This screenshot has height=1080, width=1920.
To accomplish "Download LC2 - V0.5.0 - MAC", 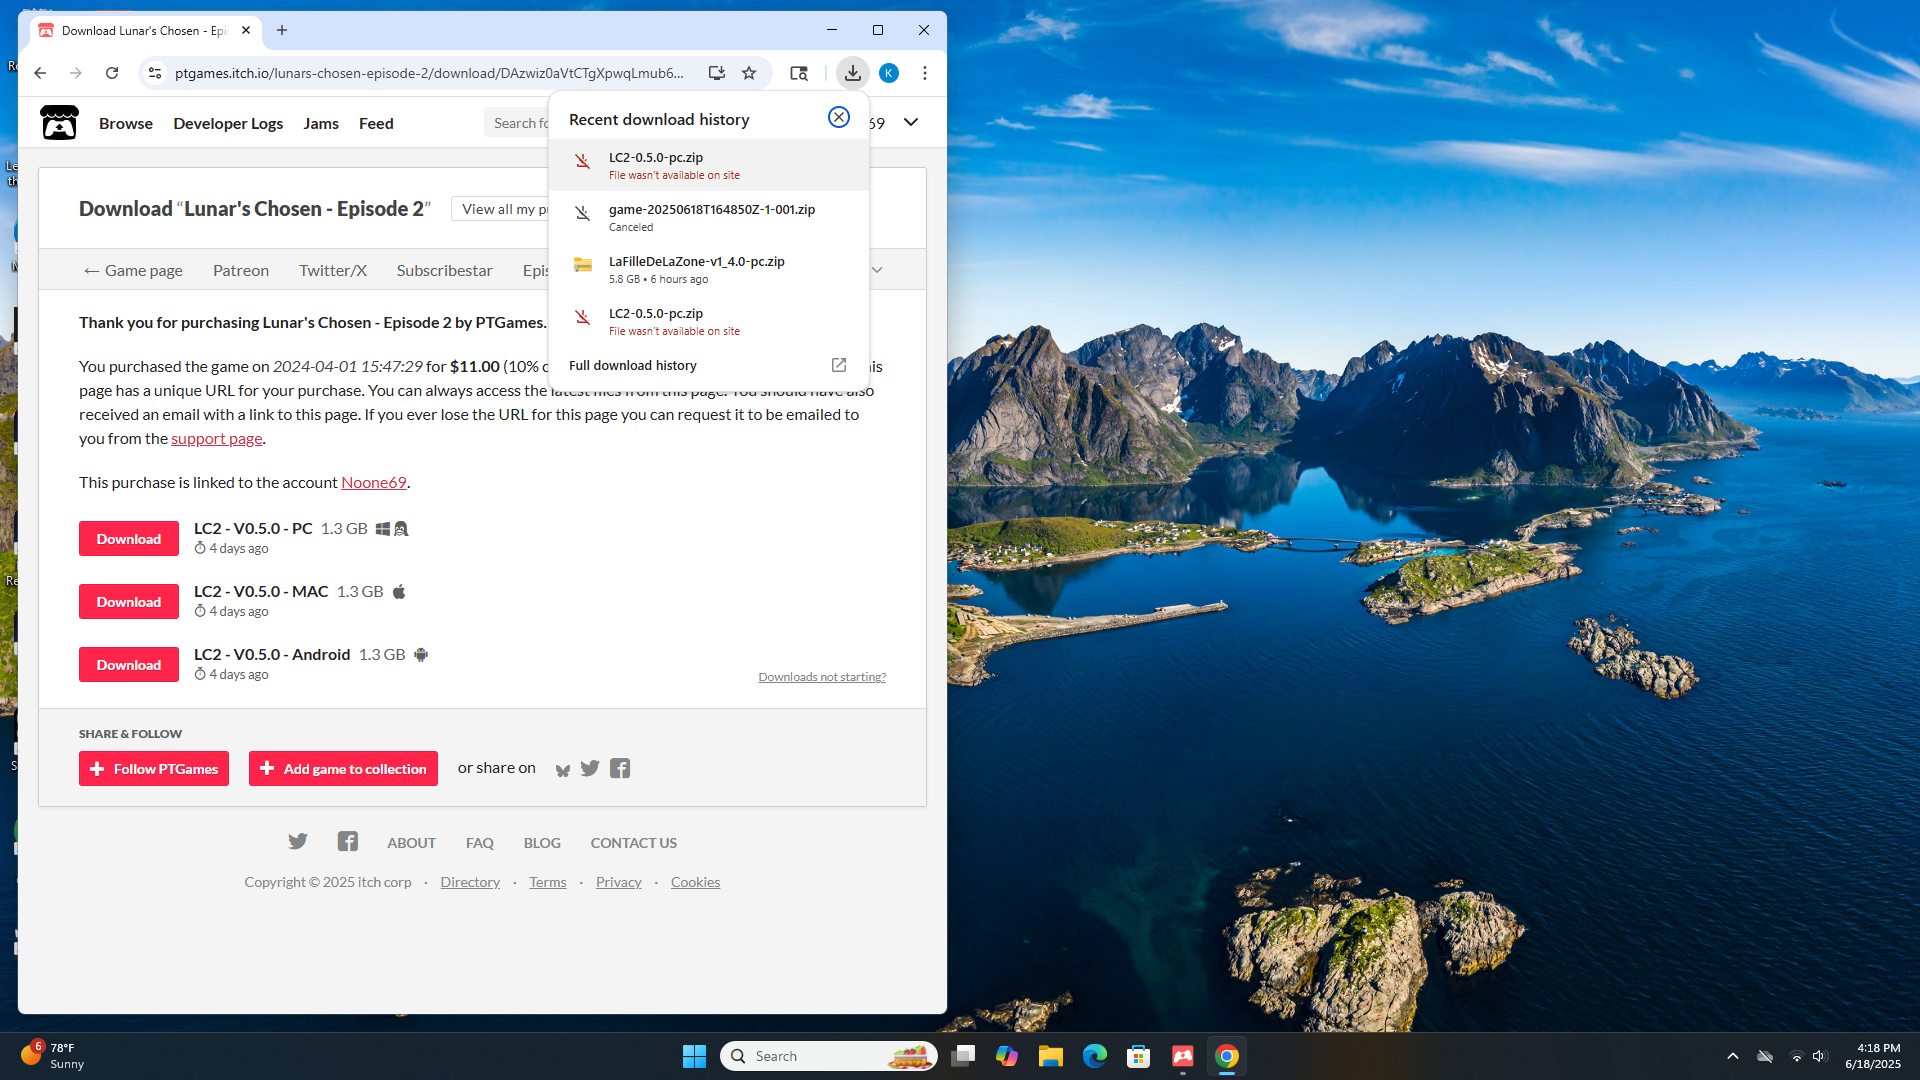I will click(x=129, y=601).
